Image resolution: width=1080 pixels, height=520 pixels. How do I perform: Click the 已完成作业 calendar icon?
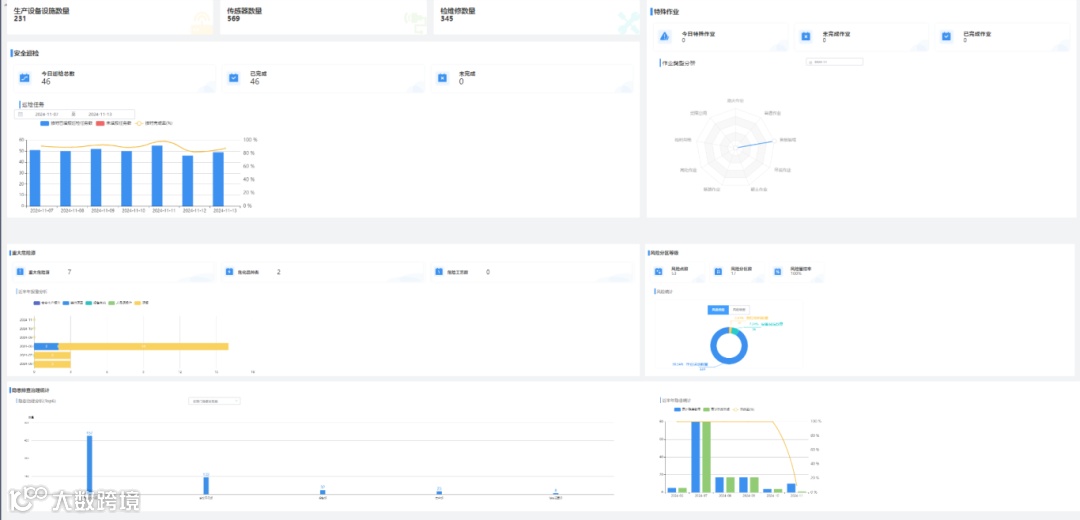tap(946, 36)
